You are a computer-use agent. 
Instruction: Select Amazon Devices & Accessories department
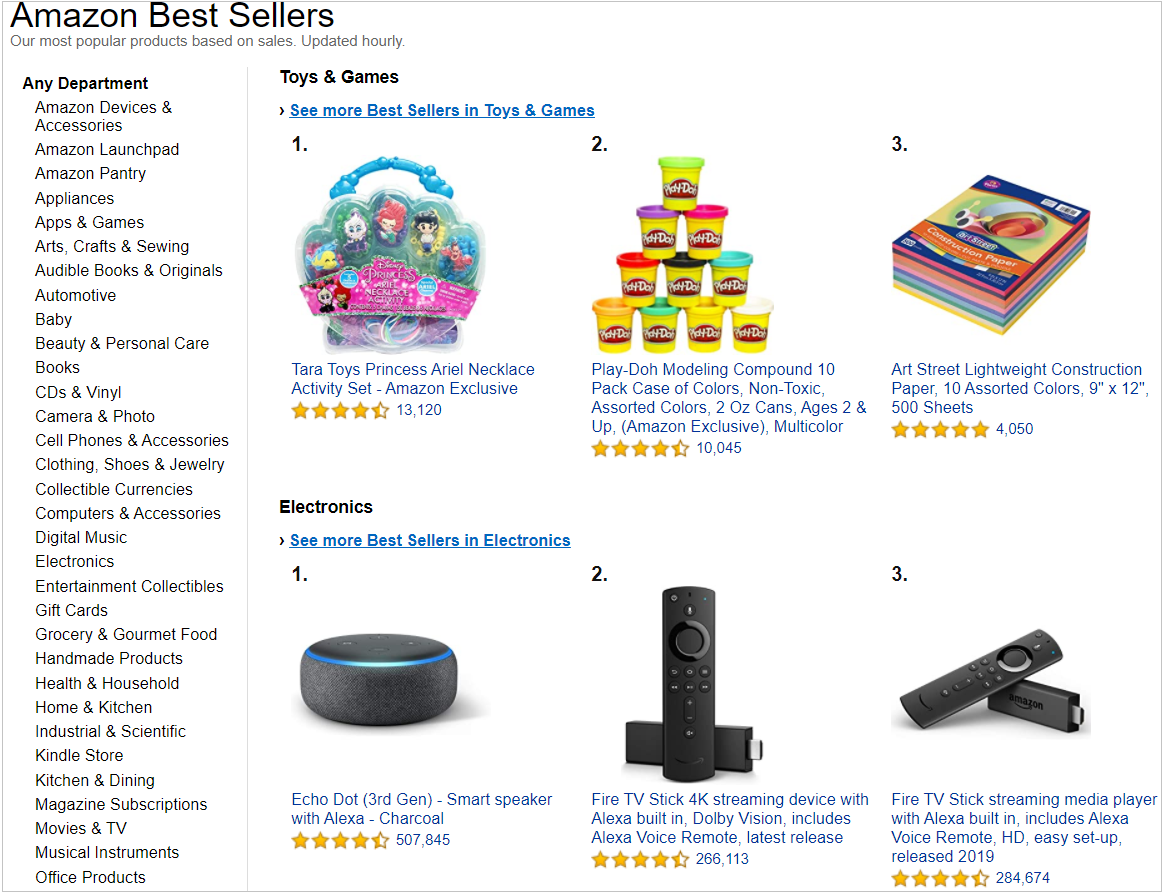click(103, 116)
